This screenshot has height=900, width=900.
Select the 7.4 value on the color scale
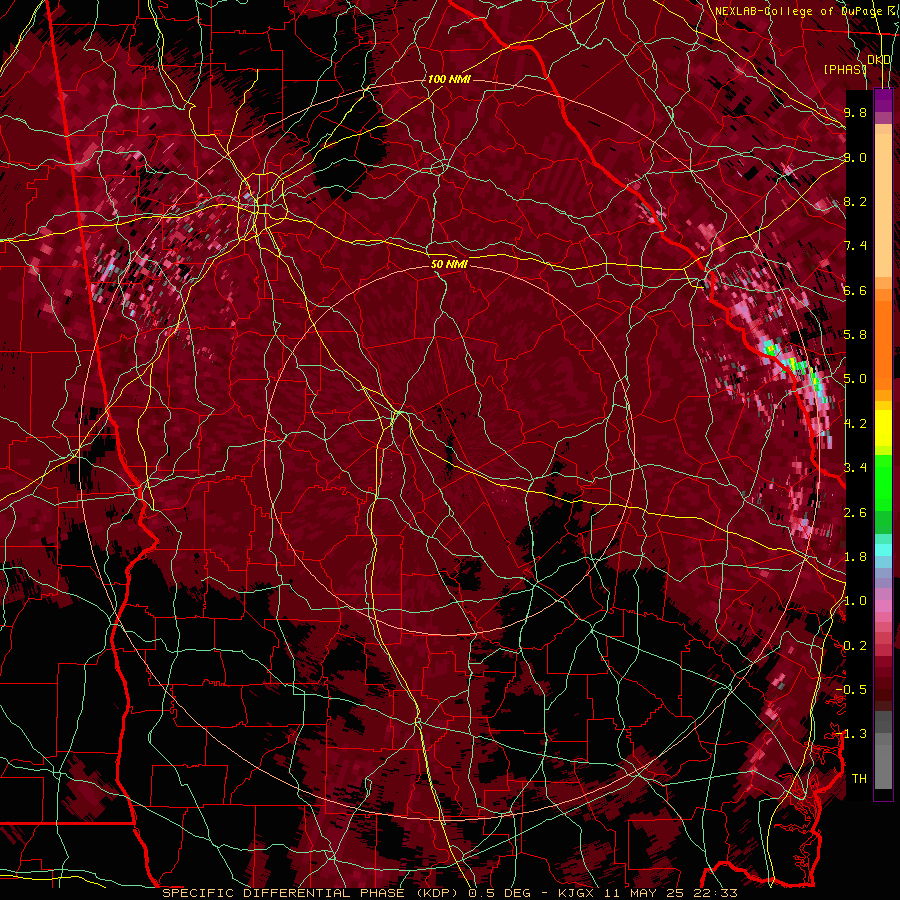pyautogui.click(x=855, y=246)
